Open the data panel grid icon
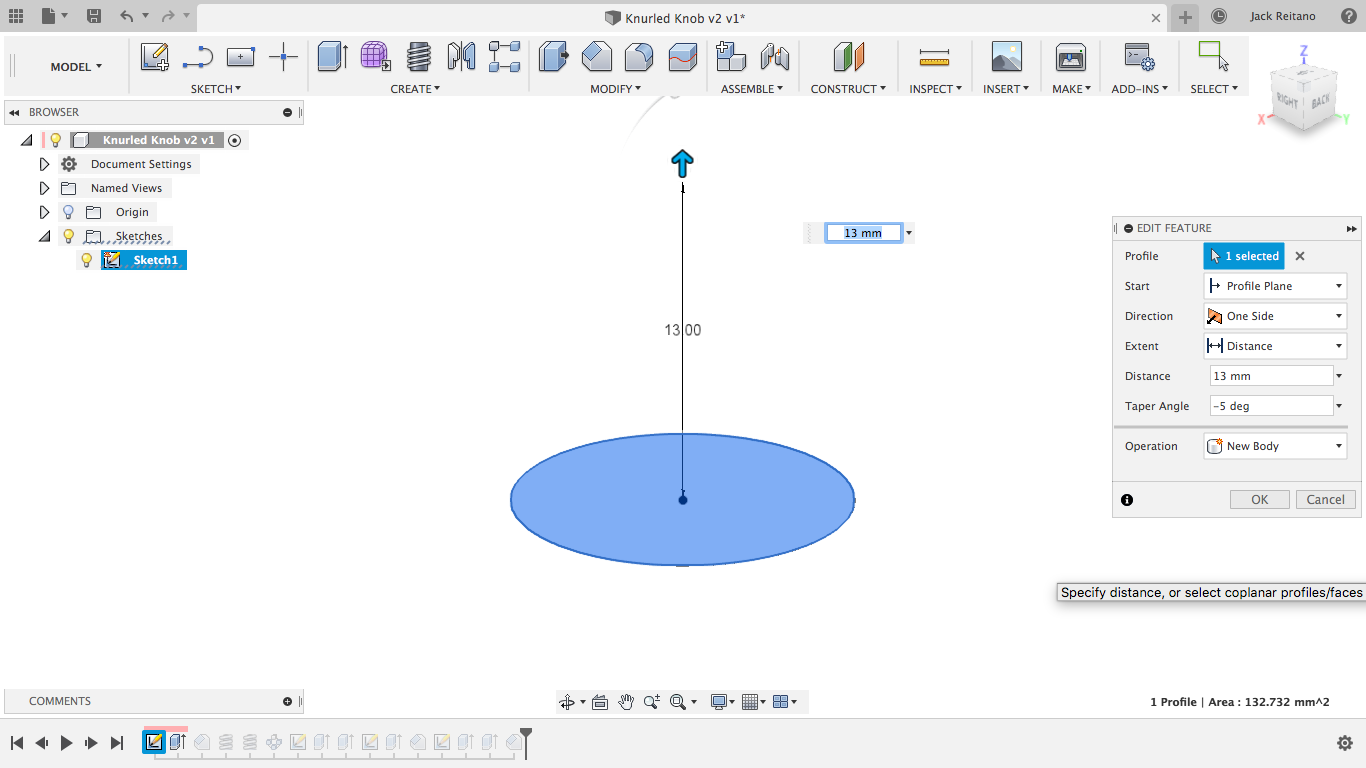Viewport: 1366px width, 768px height. [15, 16]
